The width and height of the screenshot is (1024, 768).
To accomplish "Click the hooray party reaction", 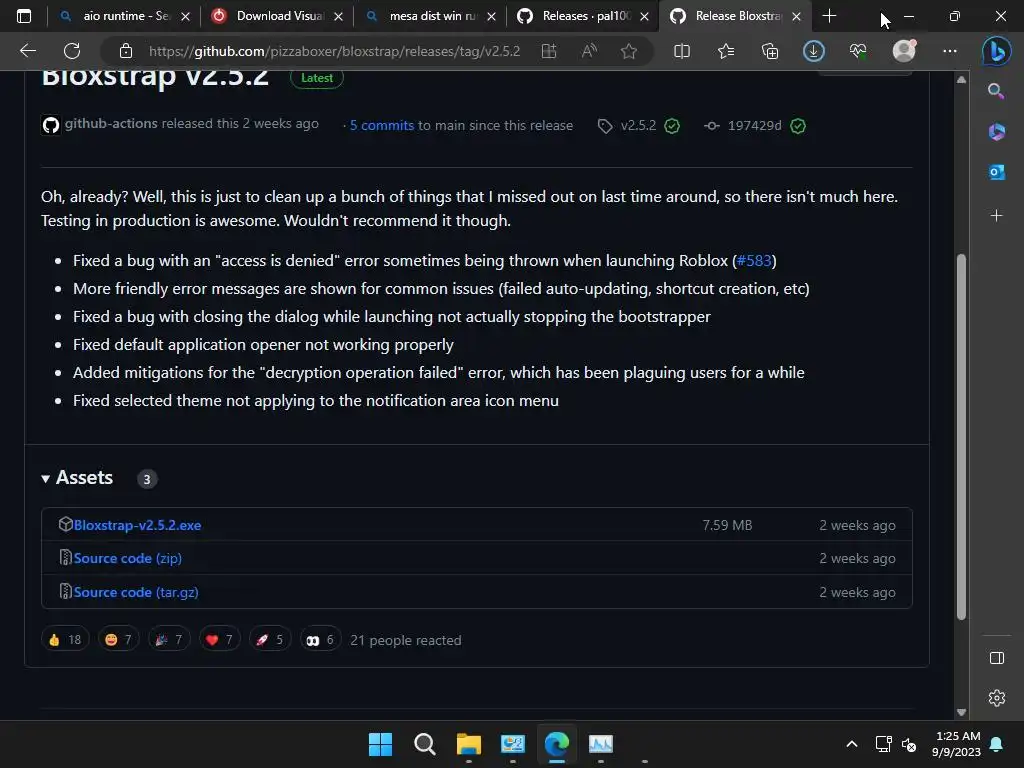I will 169,640.
